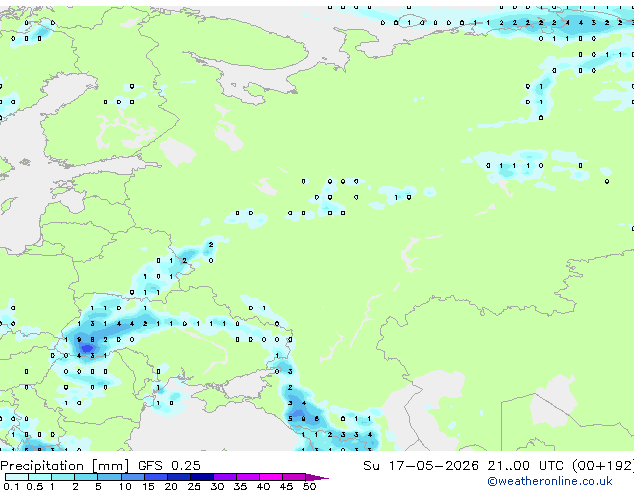The width and height of the screenshot is (634, 490).
Task: Click the 'GFS 0.25' model label
Action: click(x=169, y=466)
